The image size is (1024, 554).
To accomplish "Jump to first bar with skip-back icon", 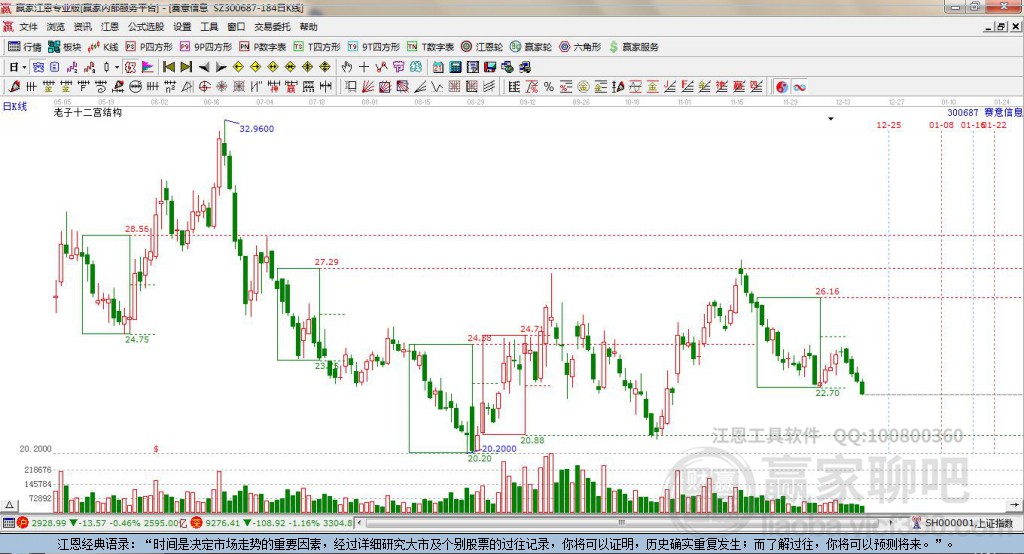I will pos(168,67).
